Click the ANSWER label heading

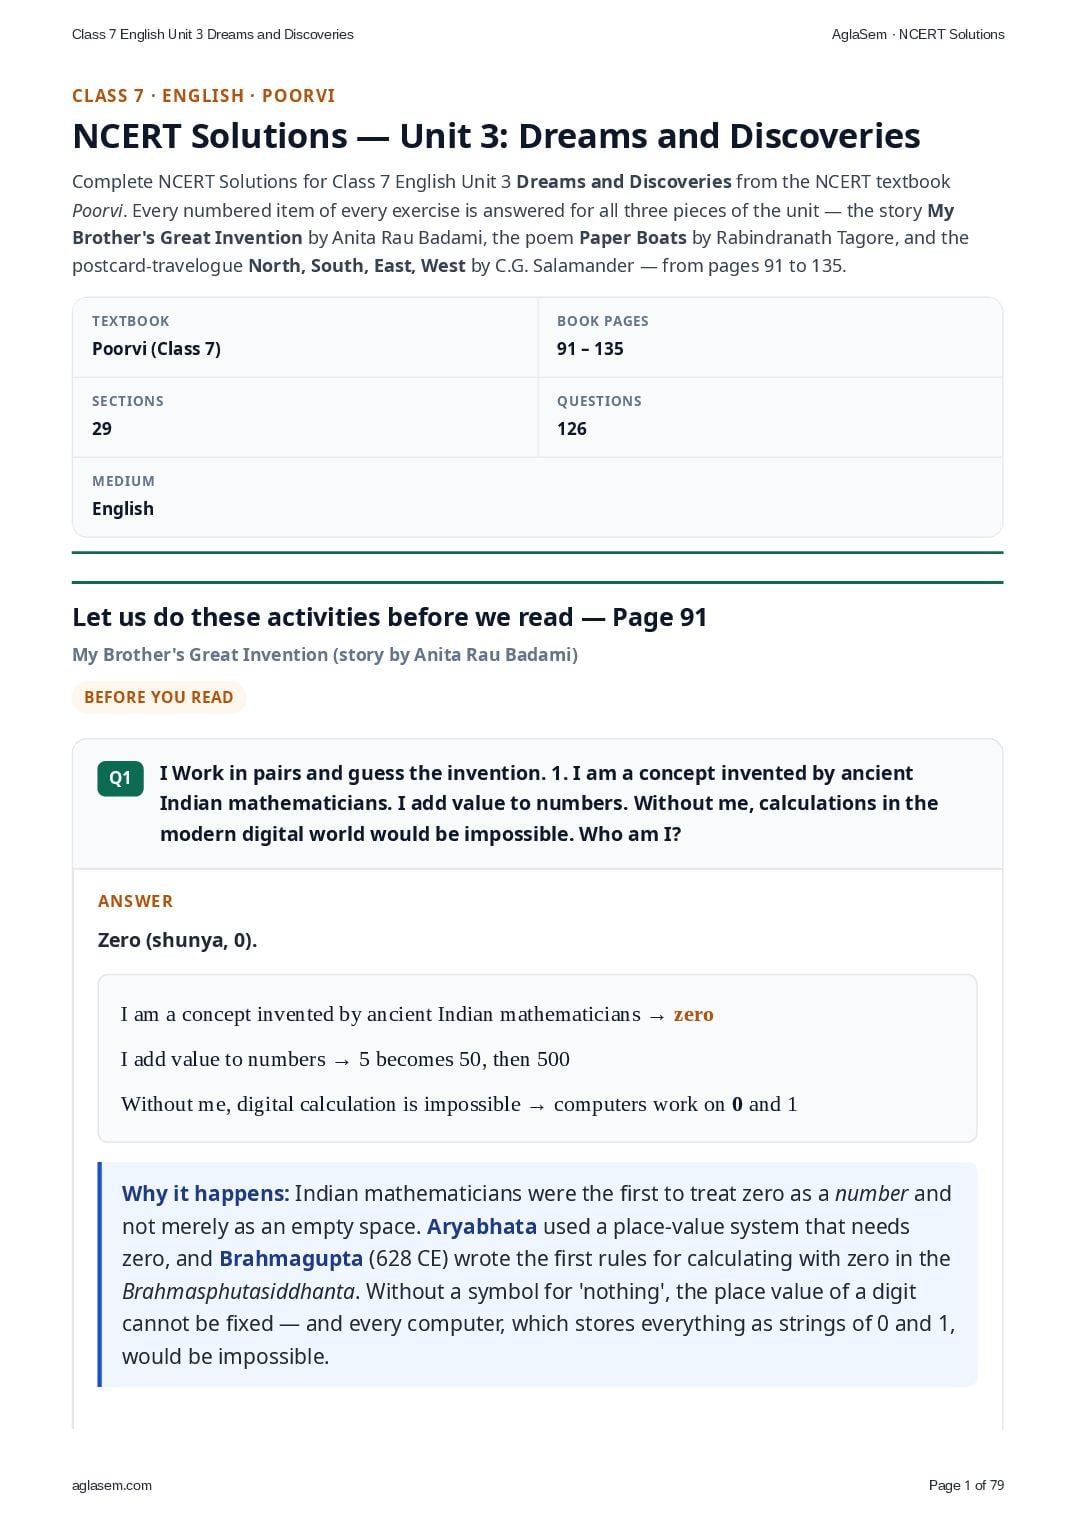(x=135, y=901)
